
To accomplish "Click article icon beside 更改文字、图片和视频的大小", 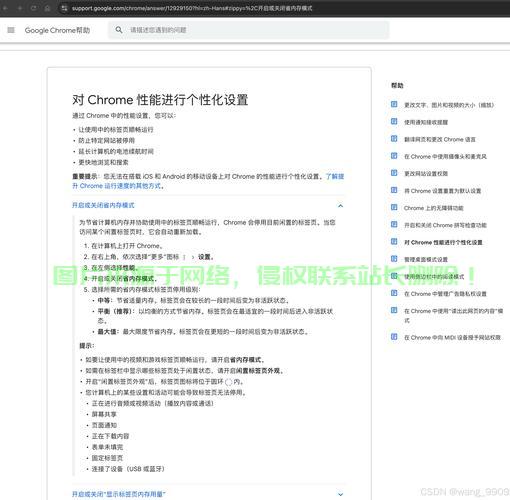I will (394, 104).
